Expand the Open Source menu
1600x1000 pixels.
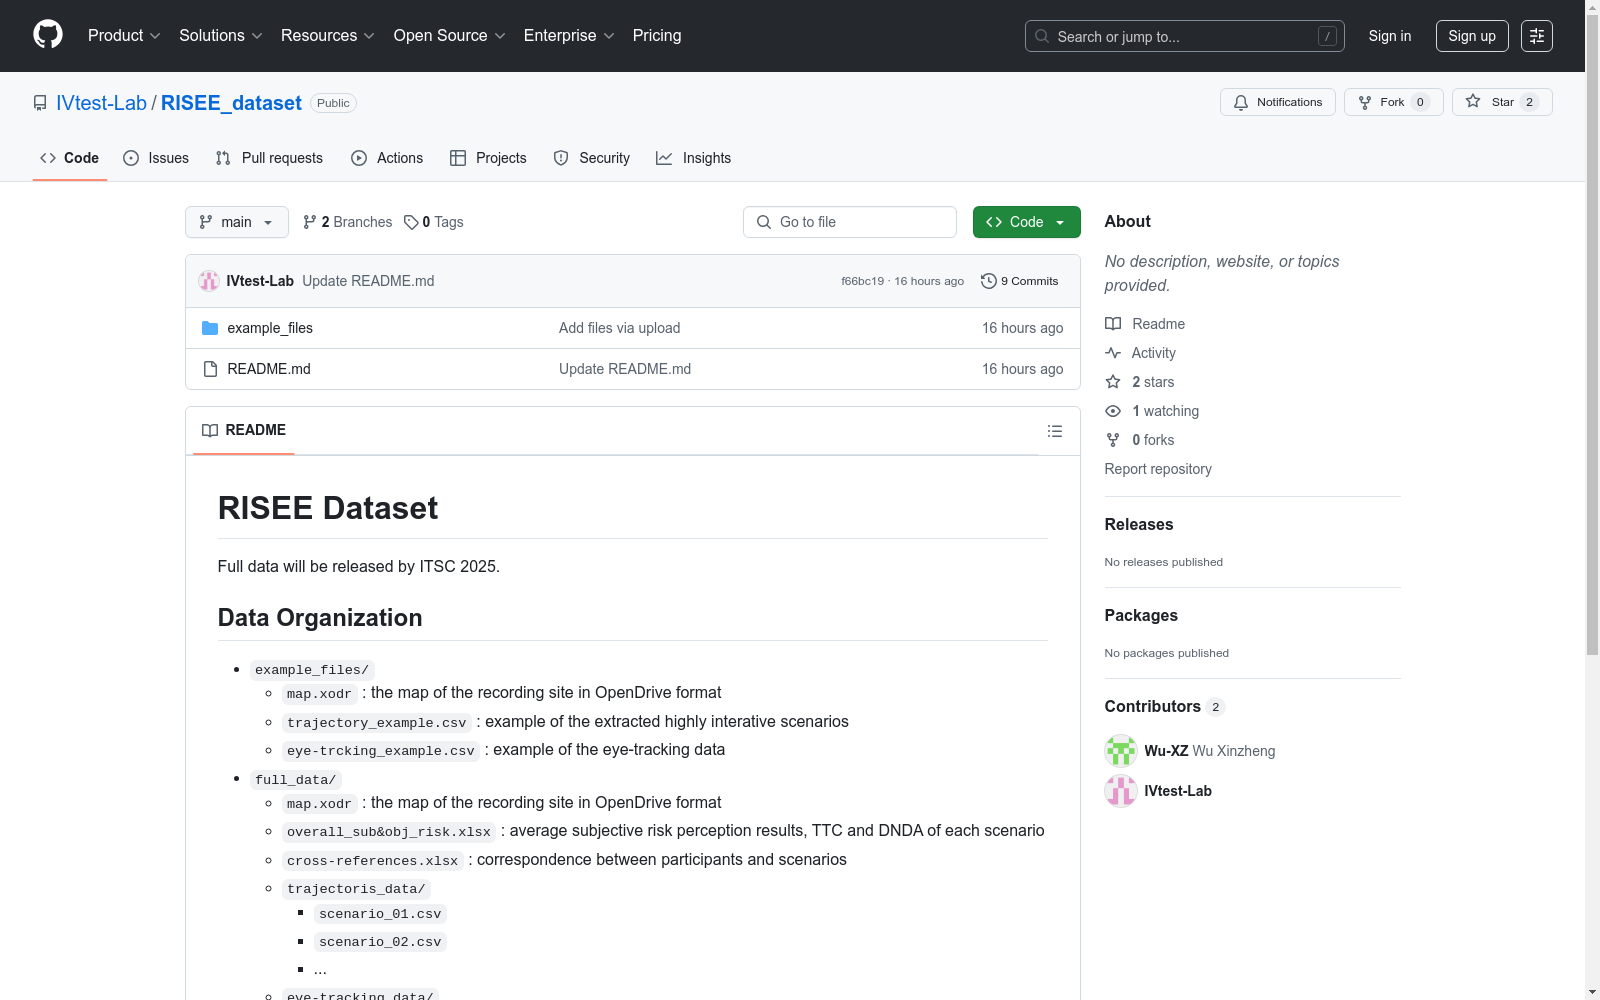(x=449, y=36)
